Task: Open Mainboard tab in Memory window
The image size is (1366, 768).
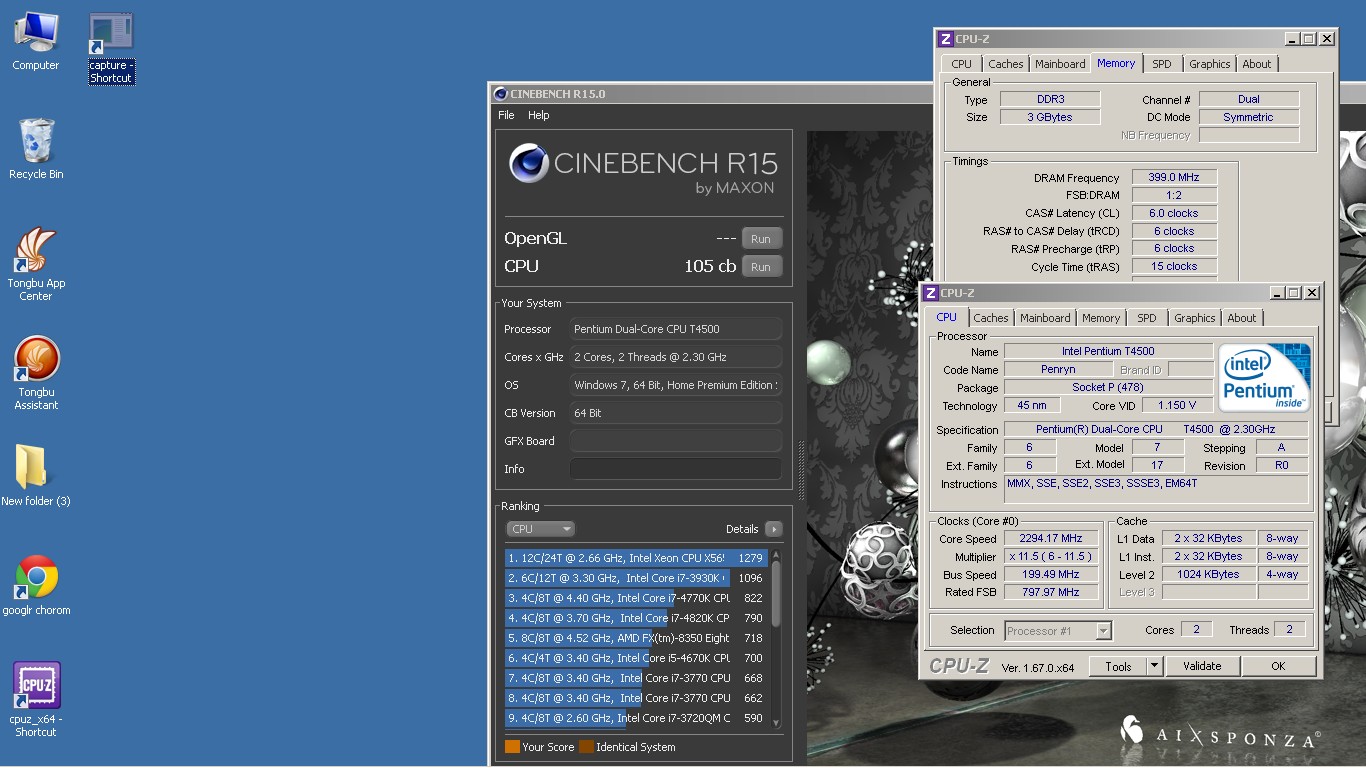Action: (1060, 64)
